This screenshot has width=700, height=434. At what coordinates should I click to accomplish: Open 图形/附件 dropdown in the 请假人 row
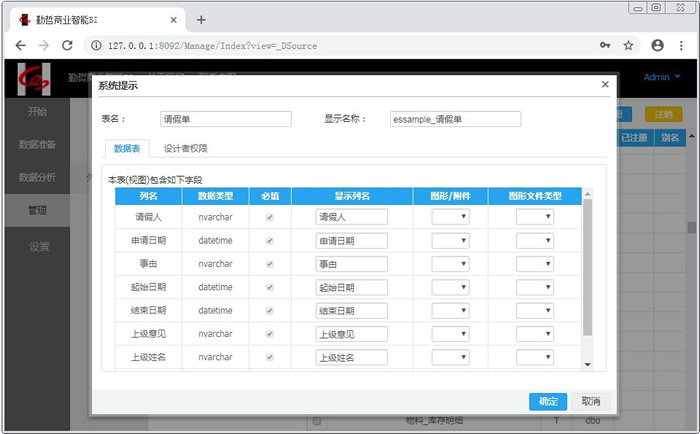[450, 217]
